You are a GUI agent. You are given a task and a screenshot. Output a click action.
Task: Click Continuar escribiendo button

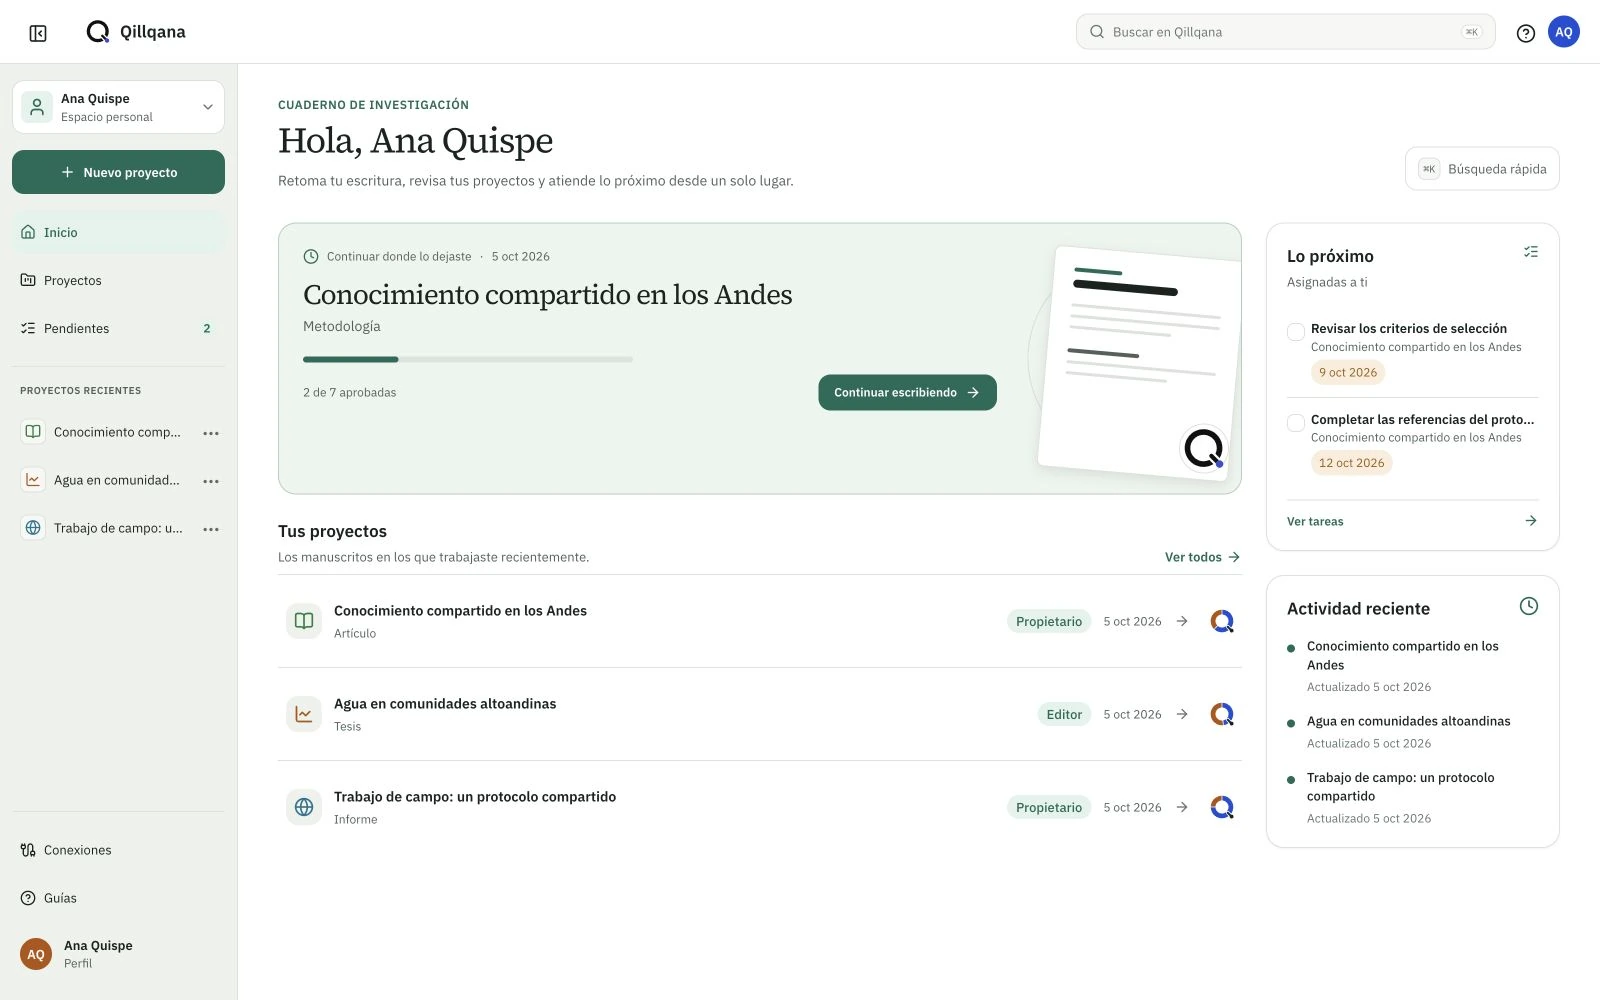907,392
